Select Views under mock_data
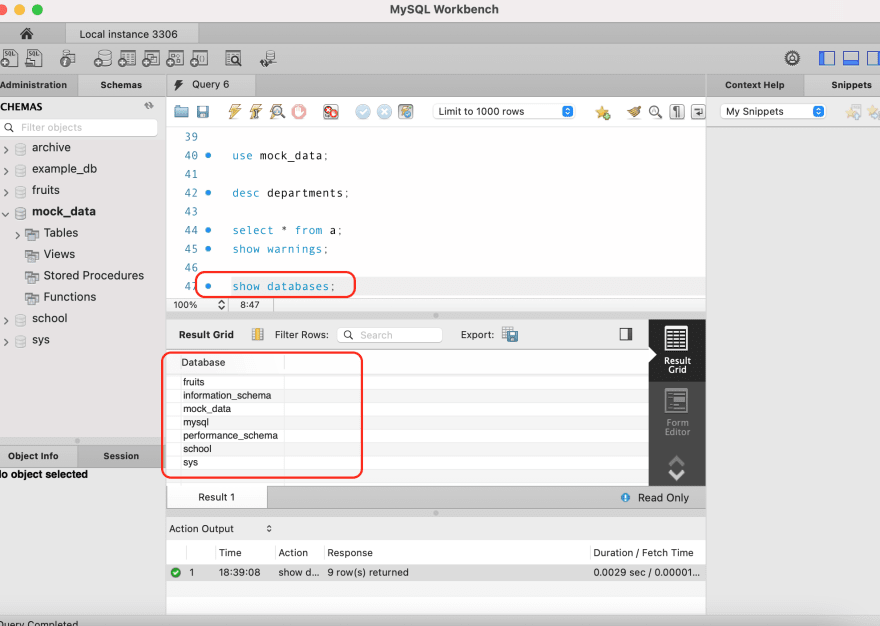880x626 pixels. 59,254
